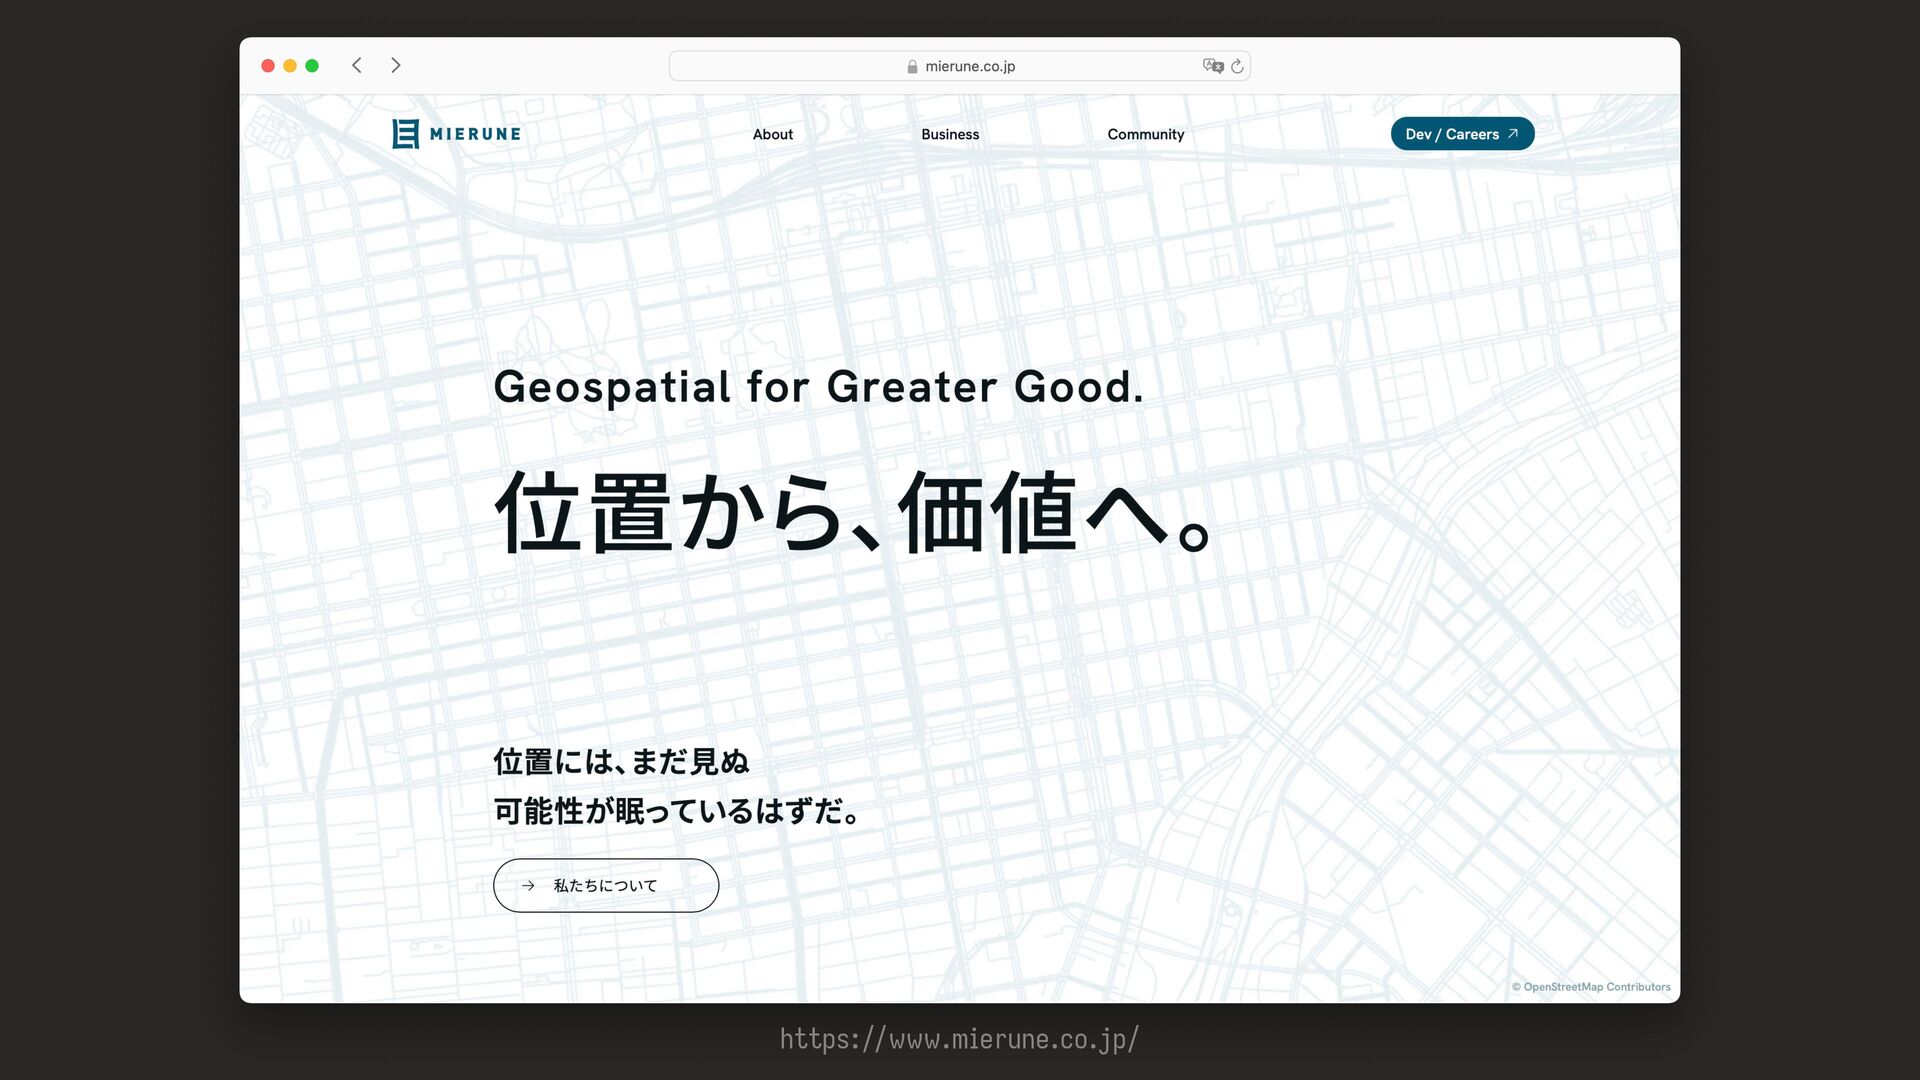Open the Business menu item

[950, 134]
